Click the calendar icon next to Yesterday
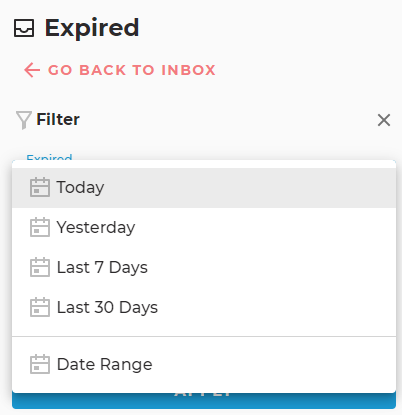 40,227
